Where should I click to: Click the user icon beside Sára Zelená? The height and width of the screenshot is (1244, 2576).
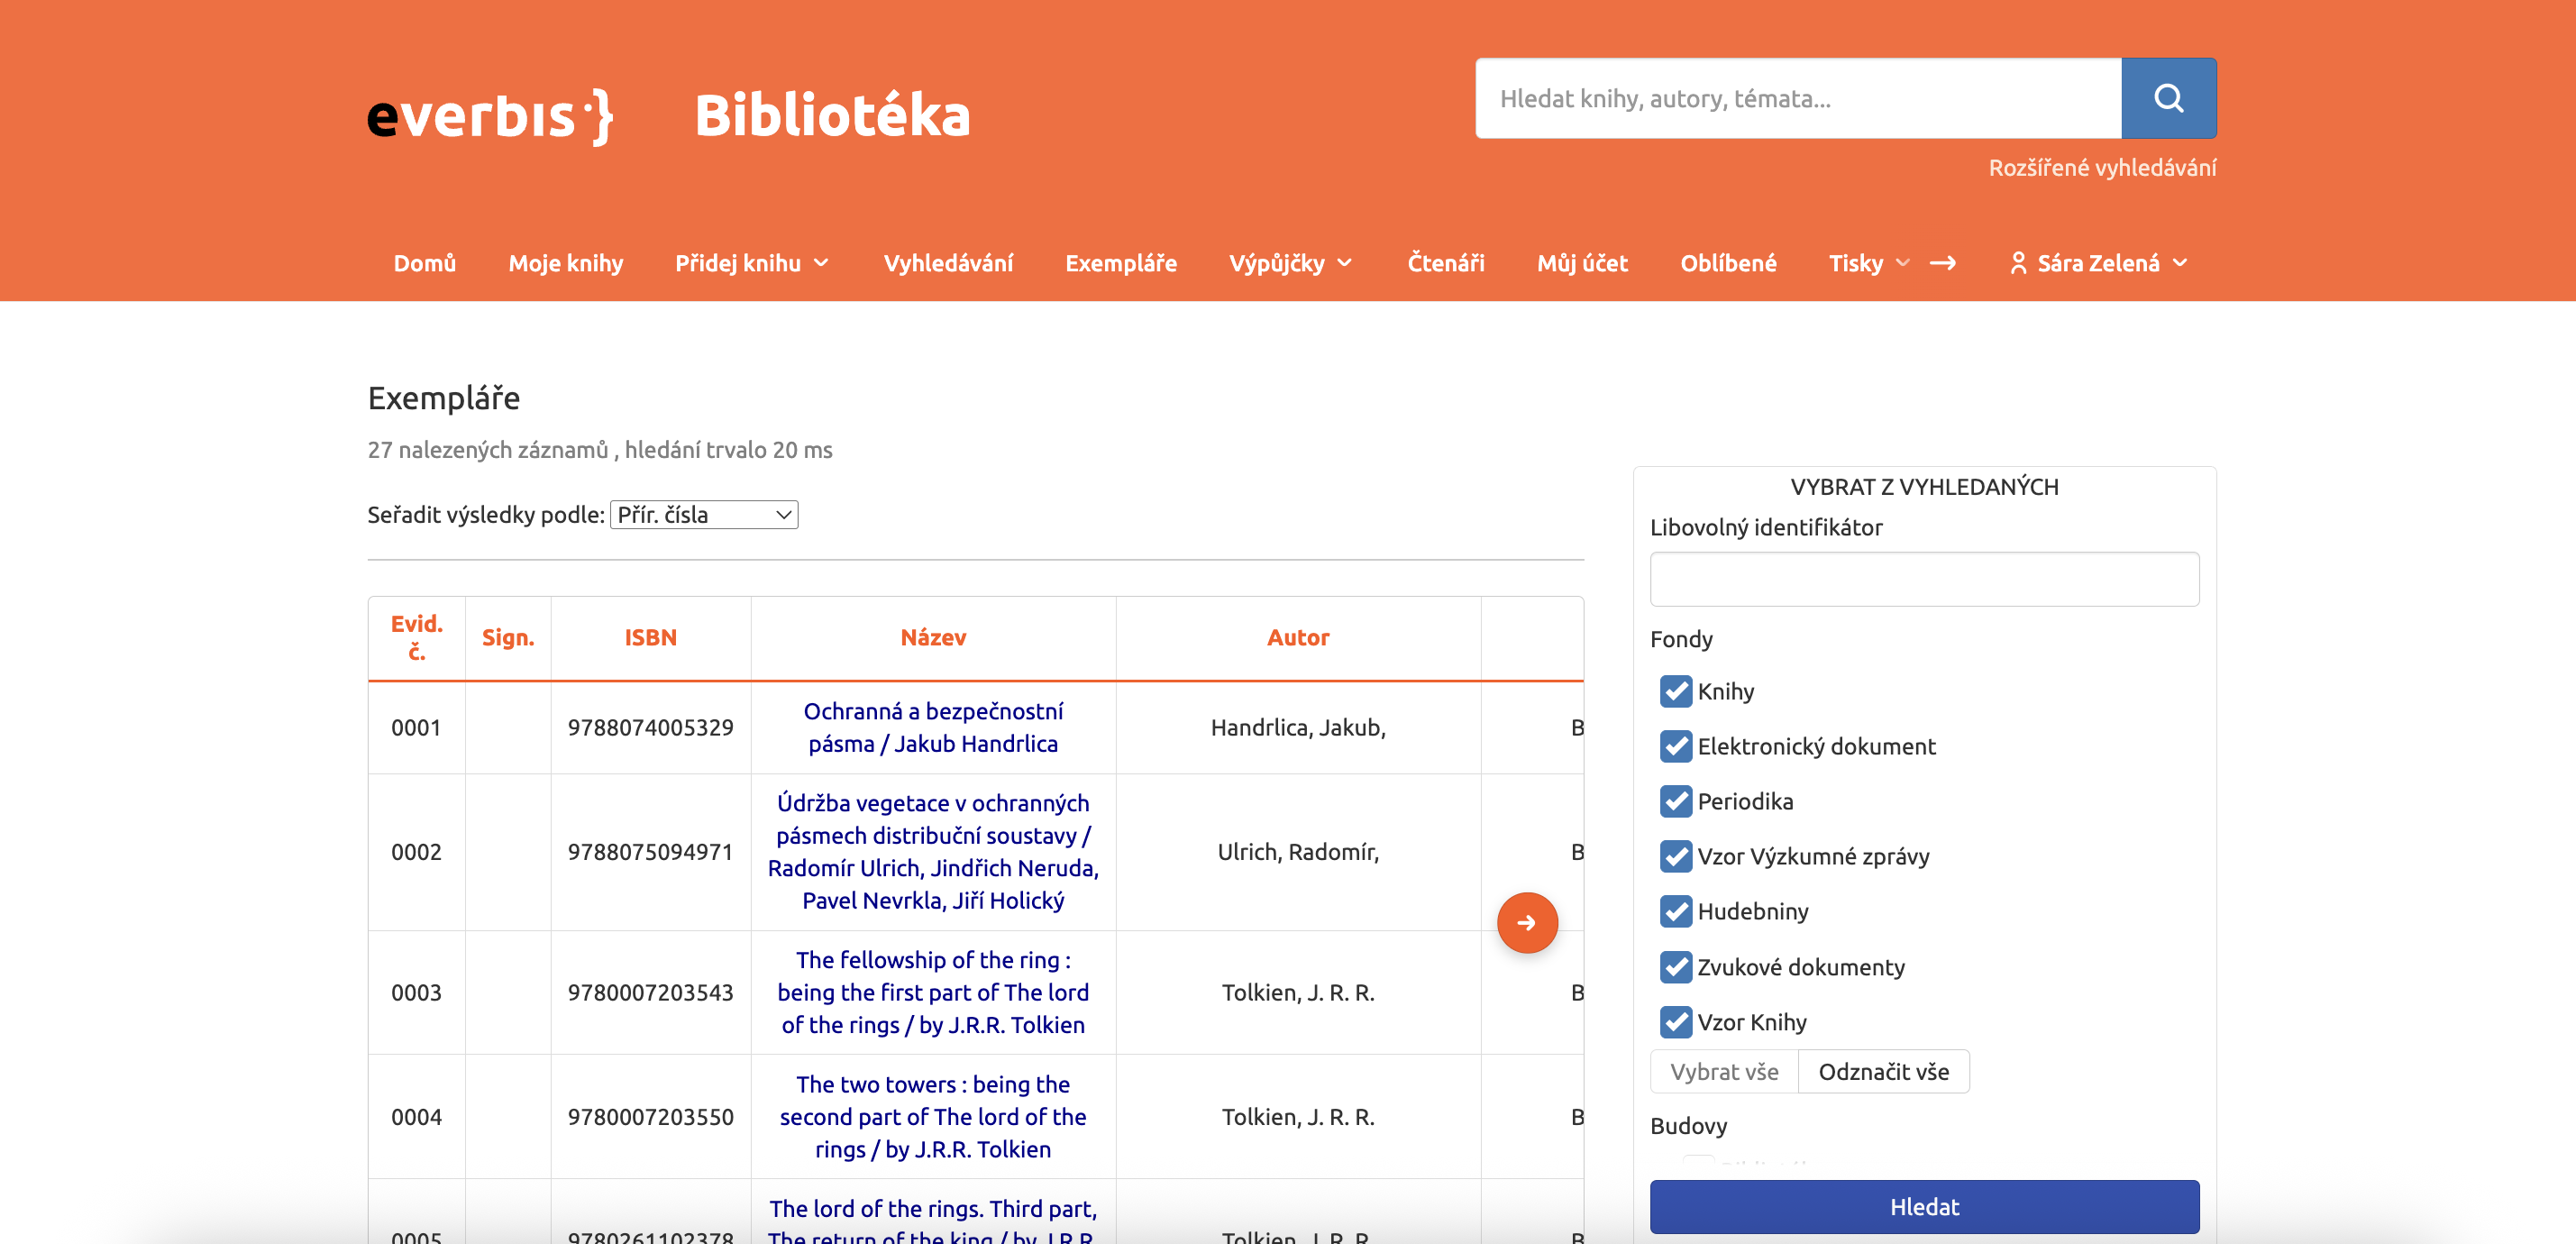(x=2018, y=263)
